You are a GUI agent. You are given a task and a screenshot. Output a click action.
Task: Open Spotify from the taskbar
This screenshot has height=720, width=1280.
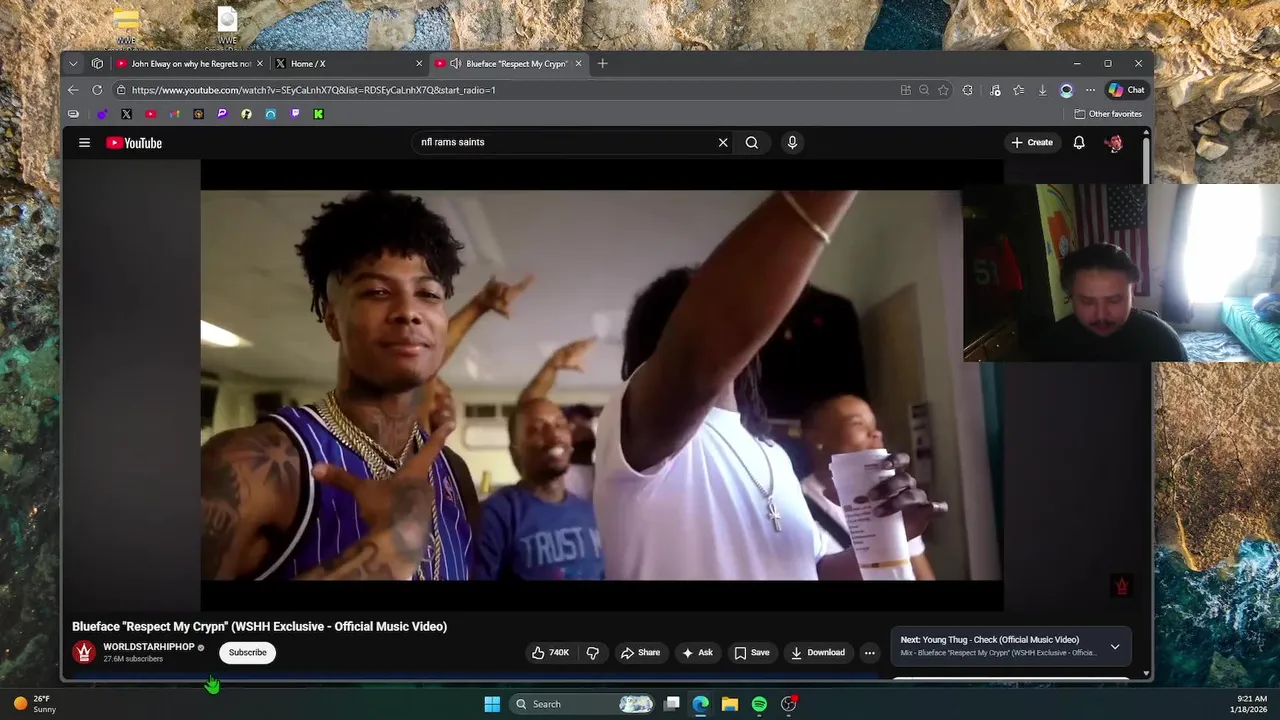(x=759, y=704)
